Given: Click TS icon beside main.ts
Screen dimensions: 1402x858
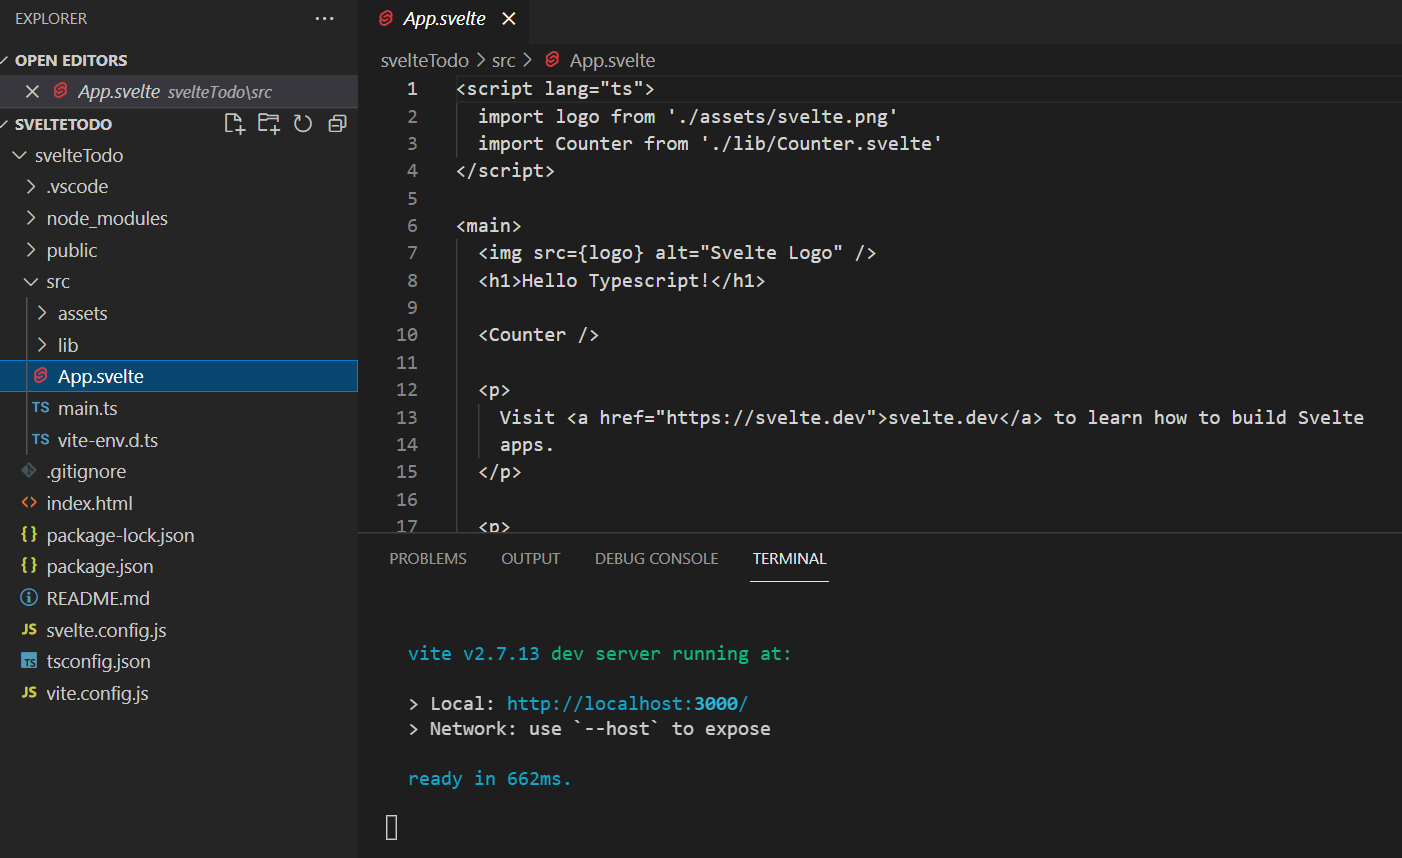Looking at the screenshot, I should coord(41,408).
